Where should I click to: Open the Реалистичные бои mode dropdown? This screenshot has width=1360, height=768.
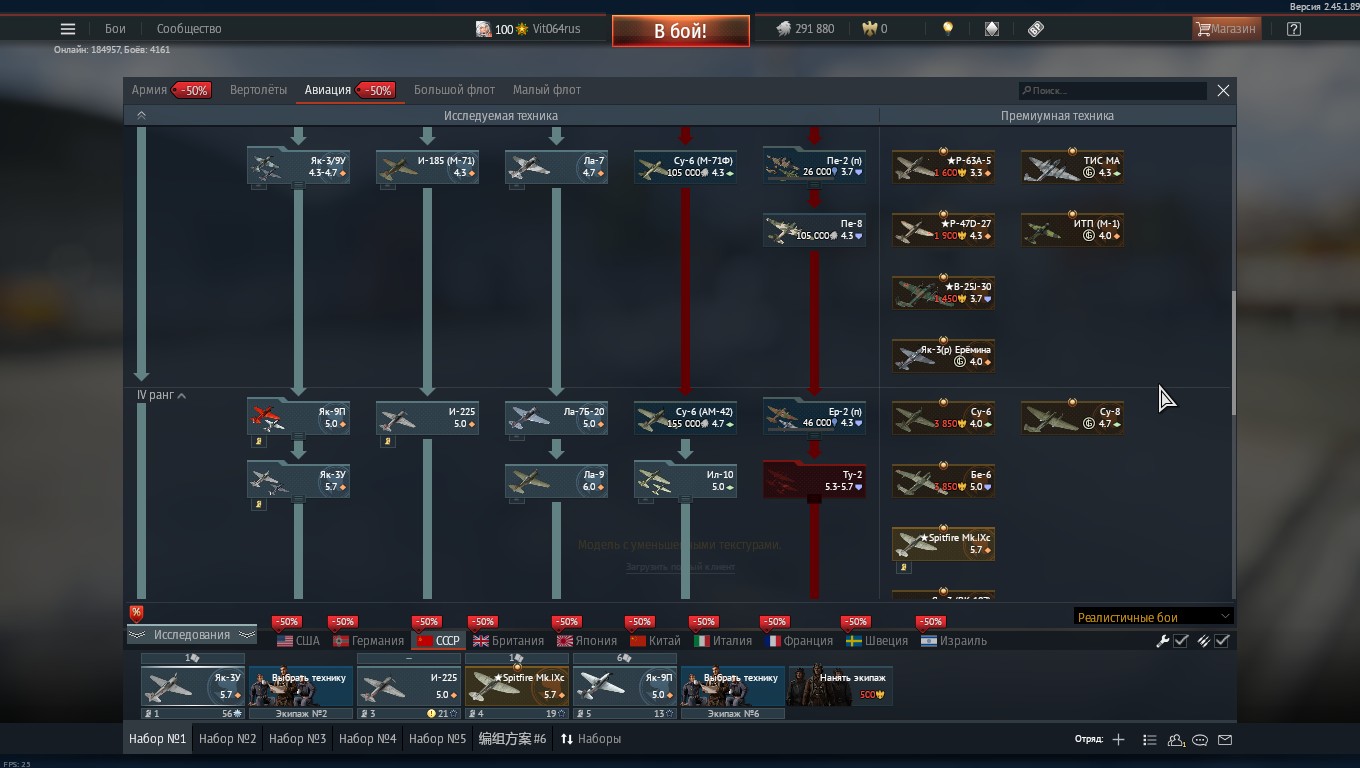click(x=1153, y=617)
